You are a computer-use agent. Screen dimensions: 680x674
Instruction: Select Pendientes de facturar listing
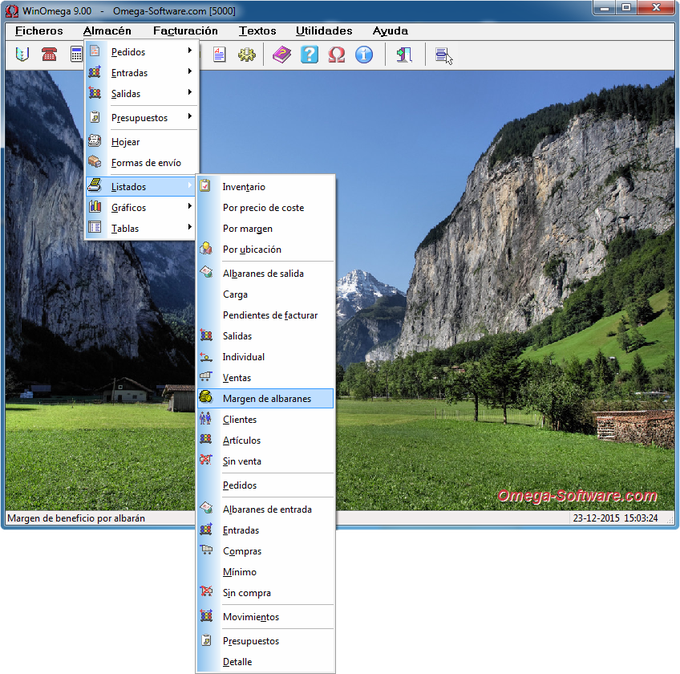tap(265, 315)
